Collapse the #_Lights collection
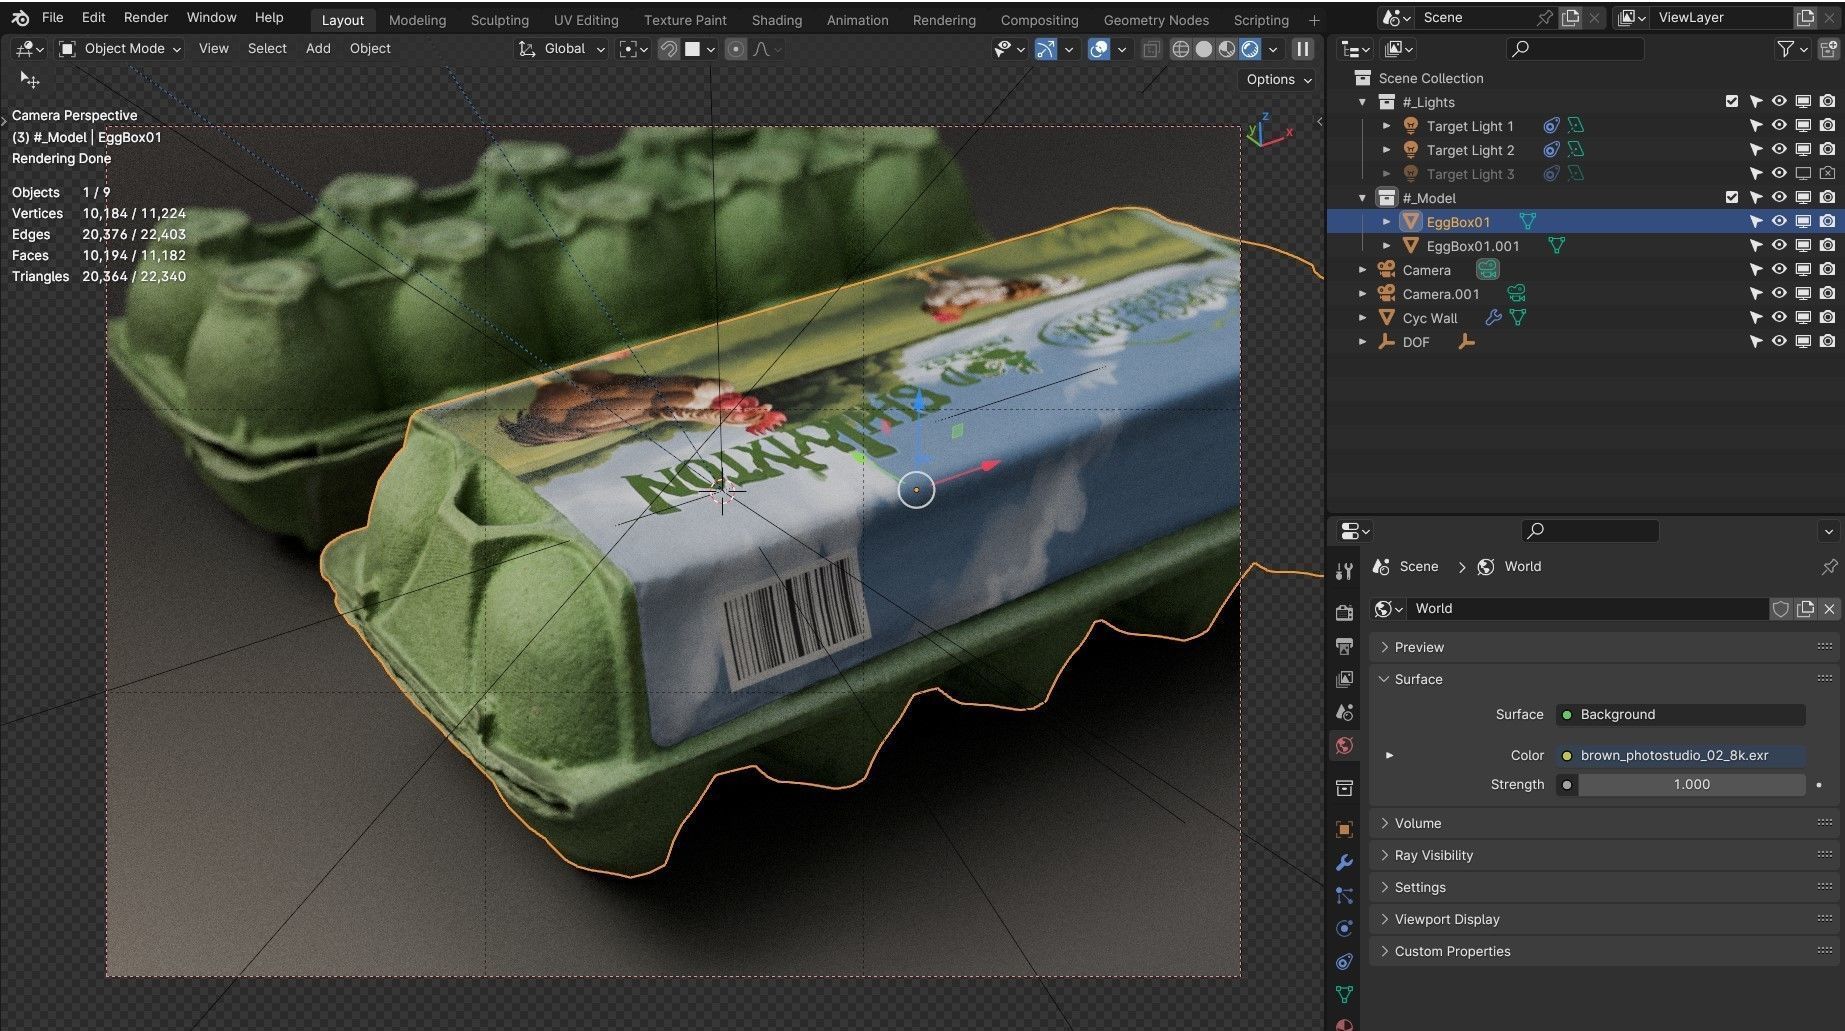Screen dimensions: 1845x1031 (x=1362, y=102)
